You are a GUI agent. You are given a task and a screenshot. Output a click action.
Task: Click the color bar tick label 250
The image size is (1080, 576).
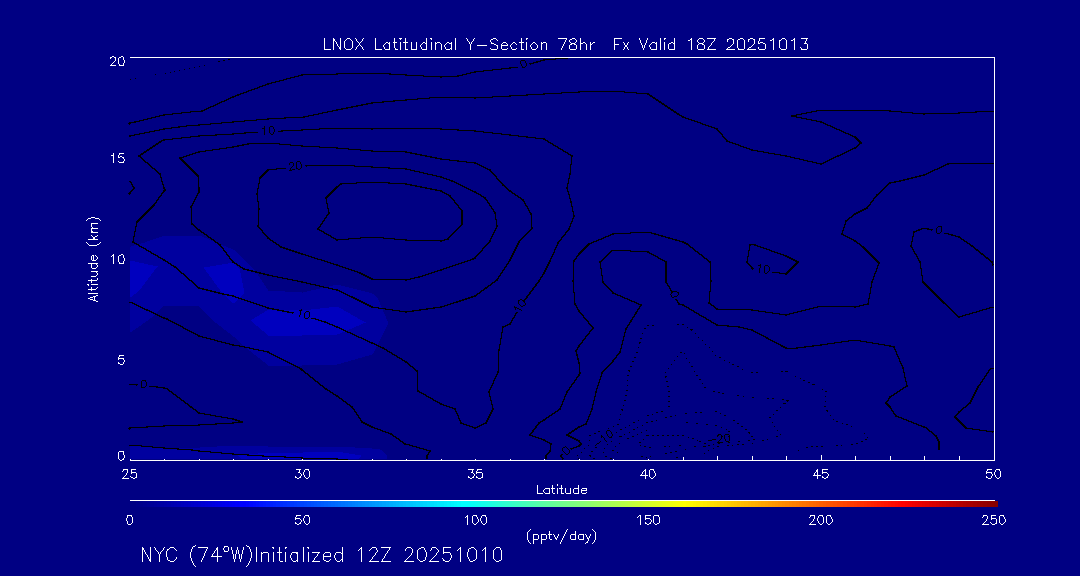[x=994, y=520]
